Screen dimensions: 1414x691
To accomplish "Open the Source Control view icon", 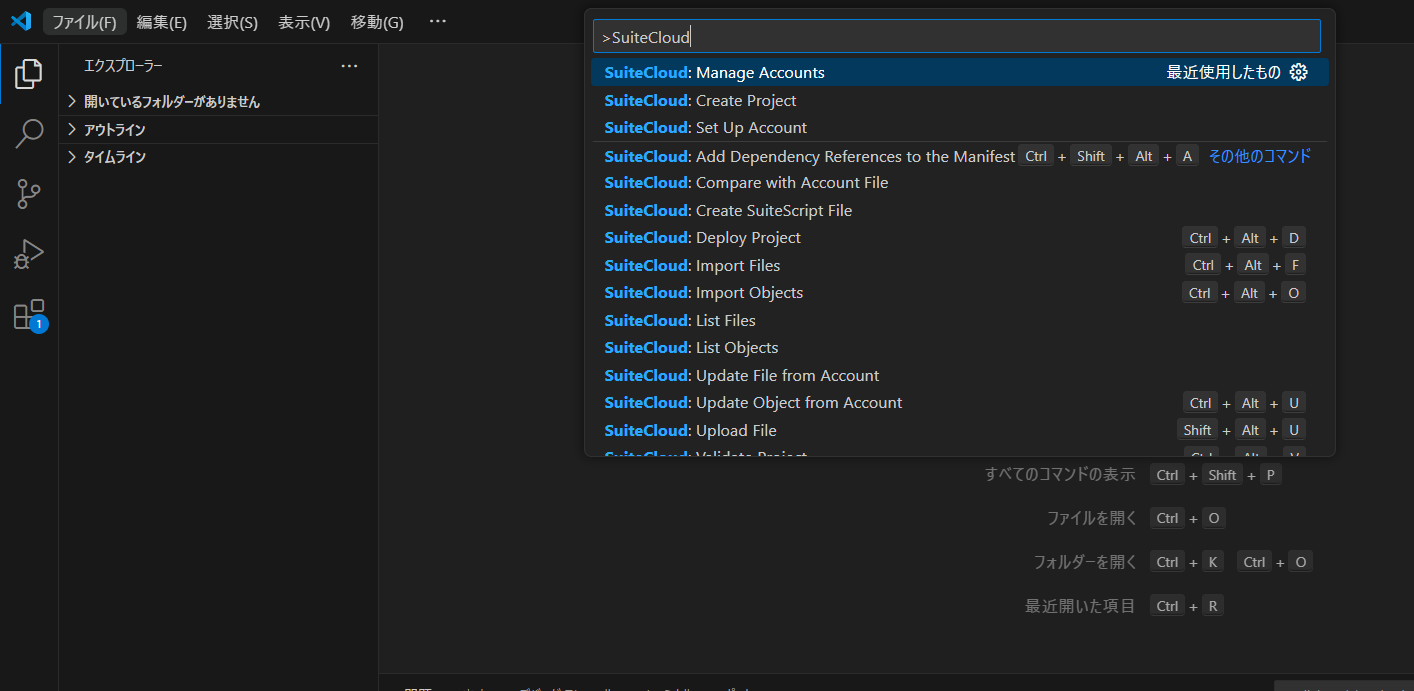I will (29, 194).
